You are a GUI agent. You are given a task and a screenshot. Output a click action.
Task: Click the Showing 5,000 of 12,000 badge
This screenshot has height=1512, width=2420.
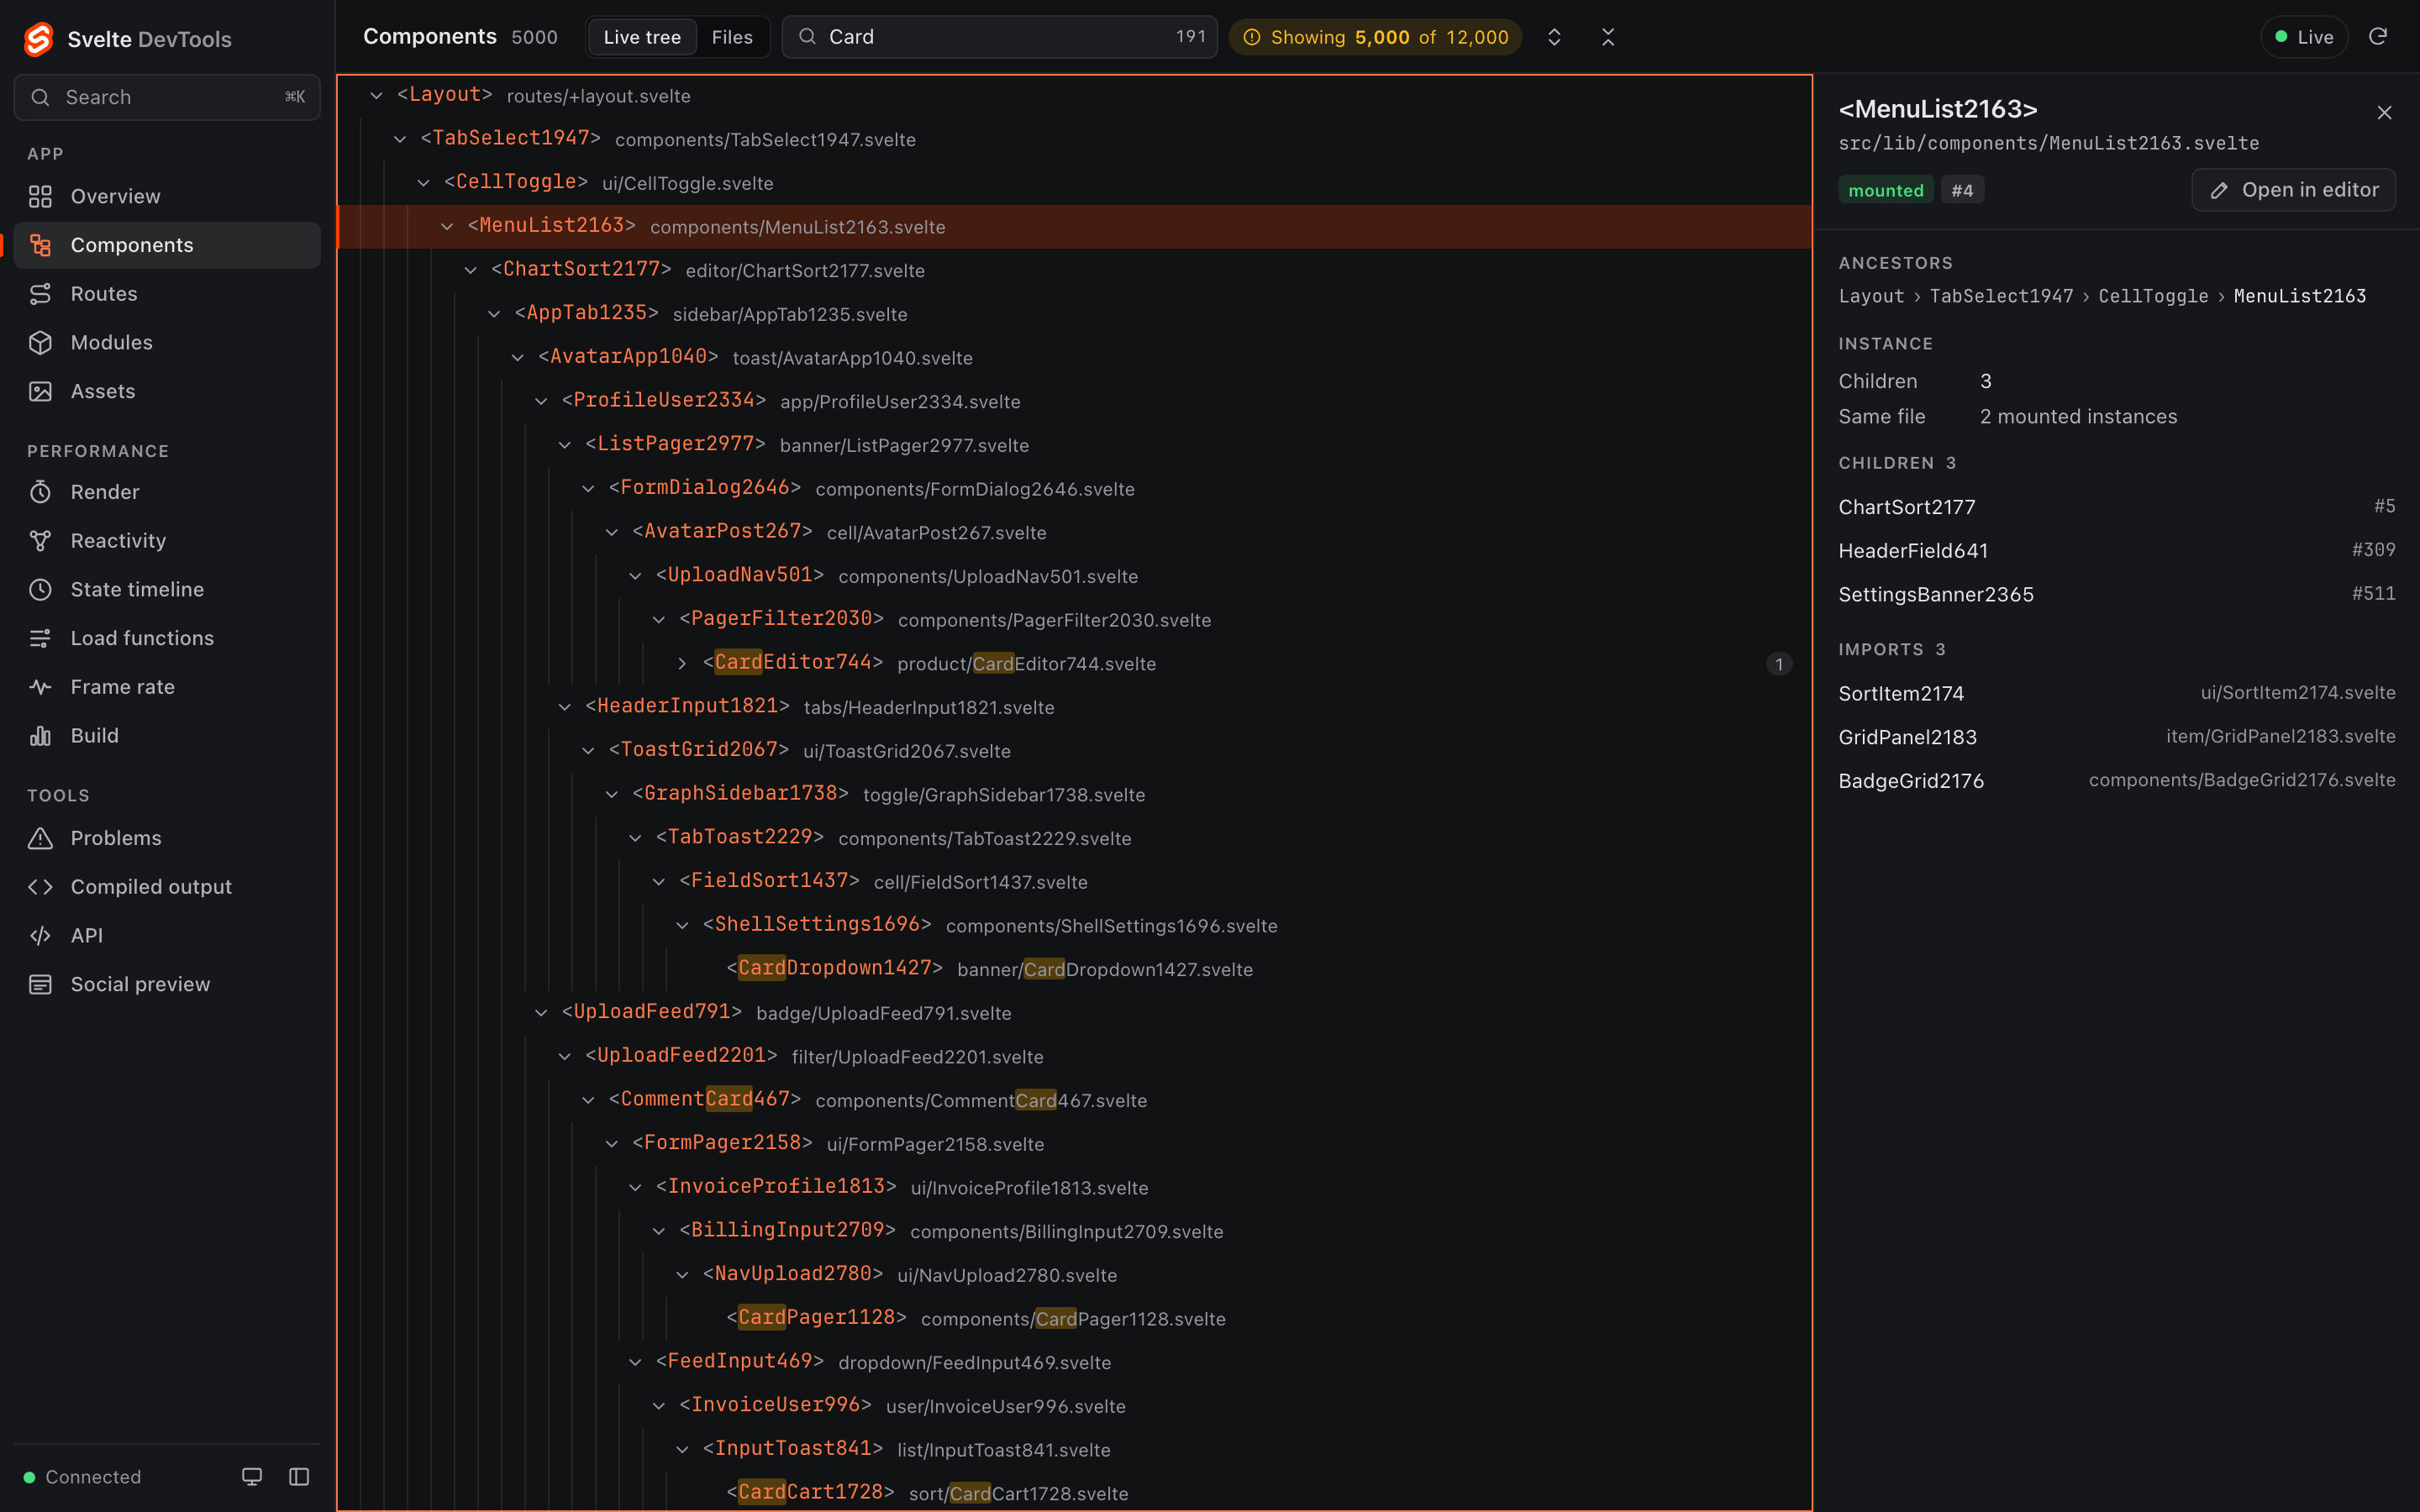pos(1375,37)
